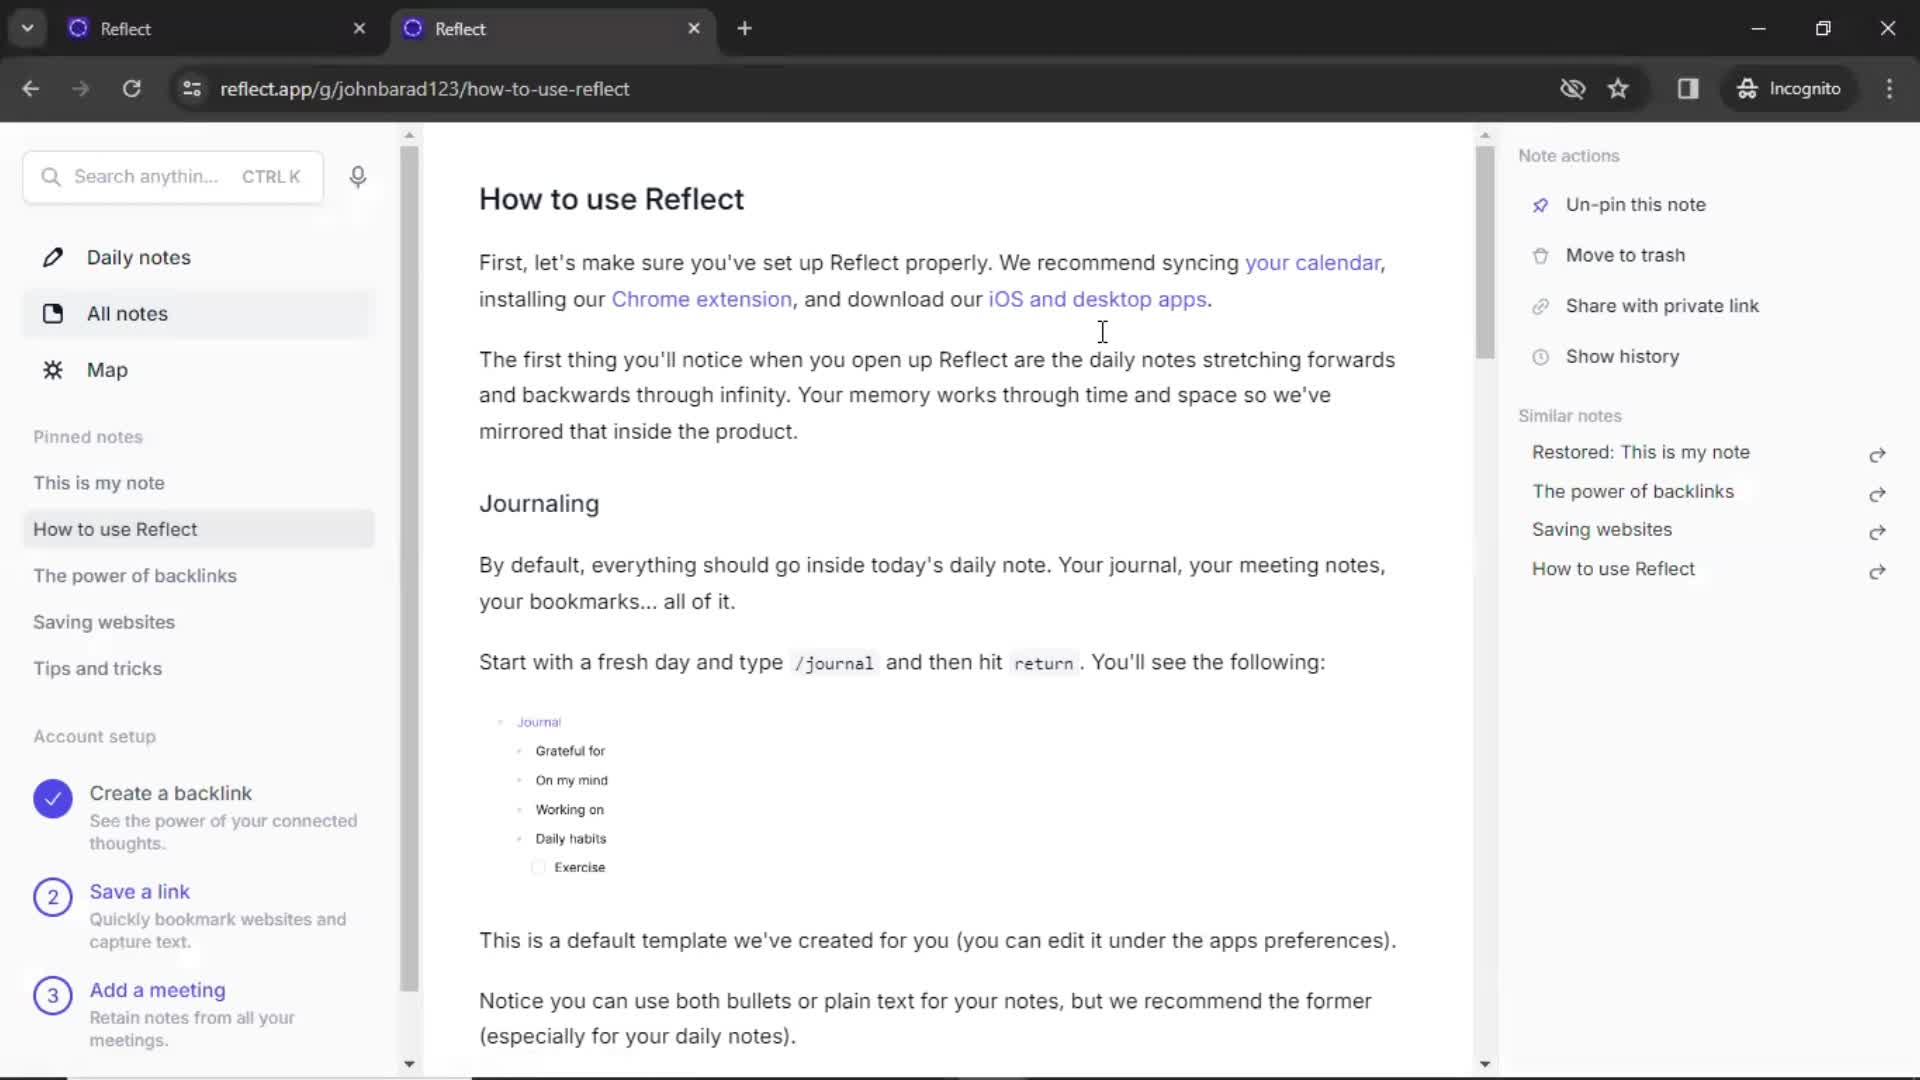Click the Share with private link icon
1920x1080 pixels.
pos(1539,305)
